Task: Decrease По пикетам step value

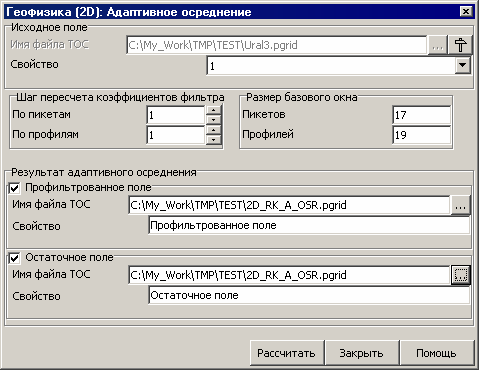Action: tap(213, 120)
